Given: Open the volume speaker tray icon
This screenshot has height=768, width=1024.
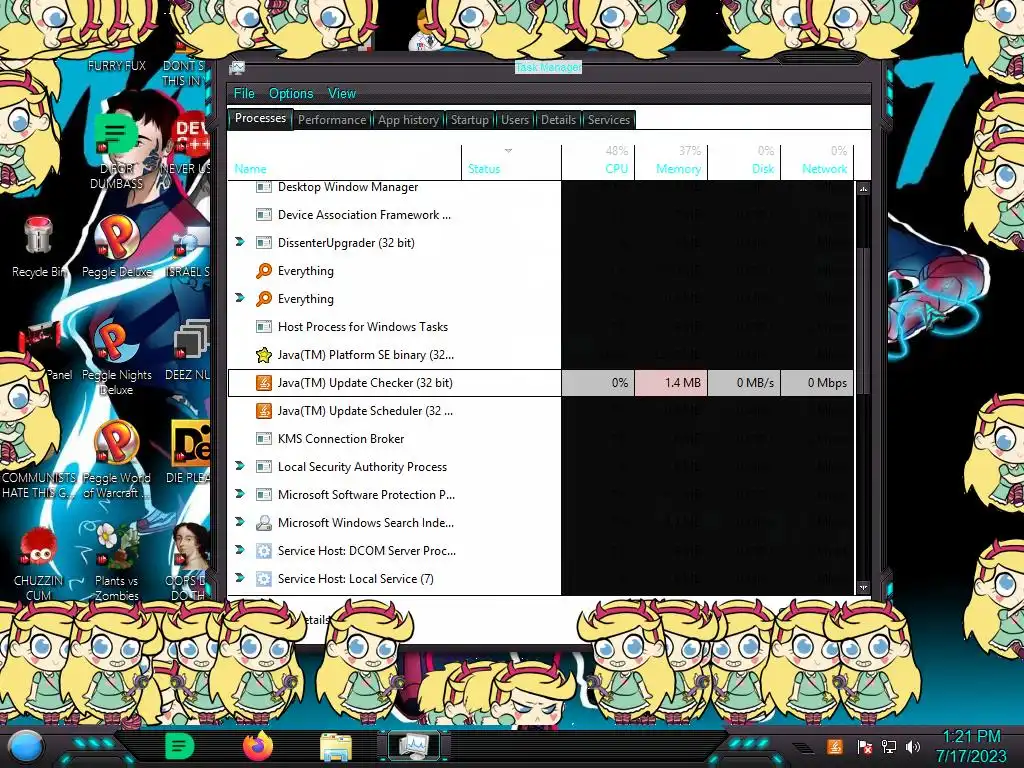Looking at the screenshot, I should [x=913, y=746].
